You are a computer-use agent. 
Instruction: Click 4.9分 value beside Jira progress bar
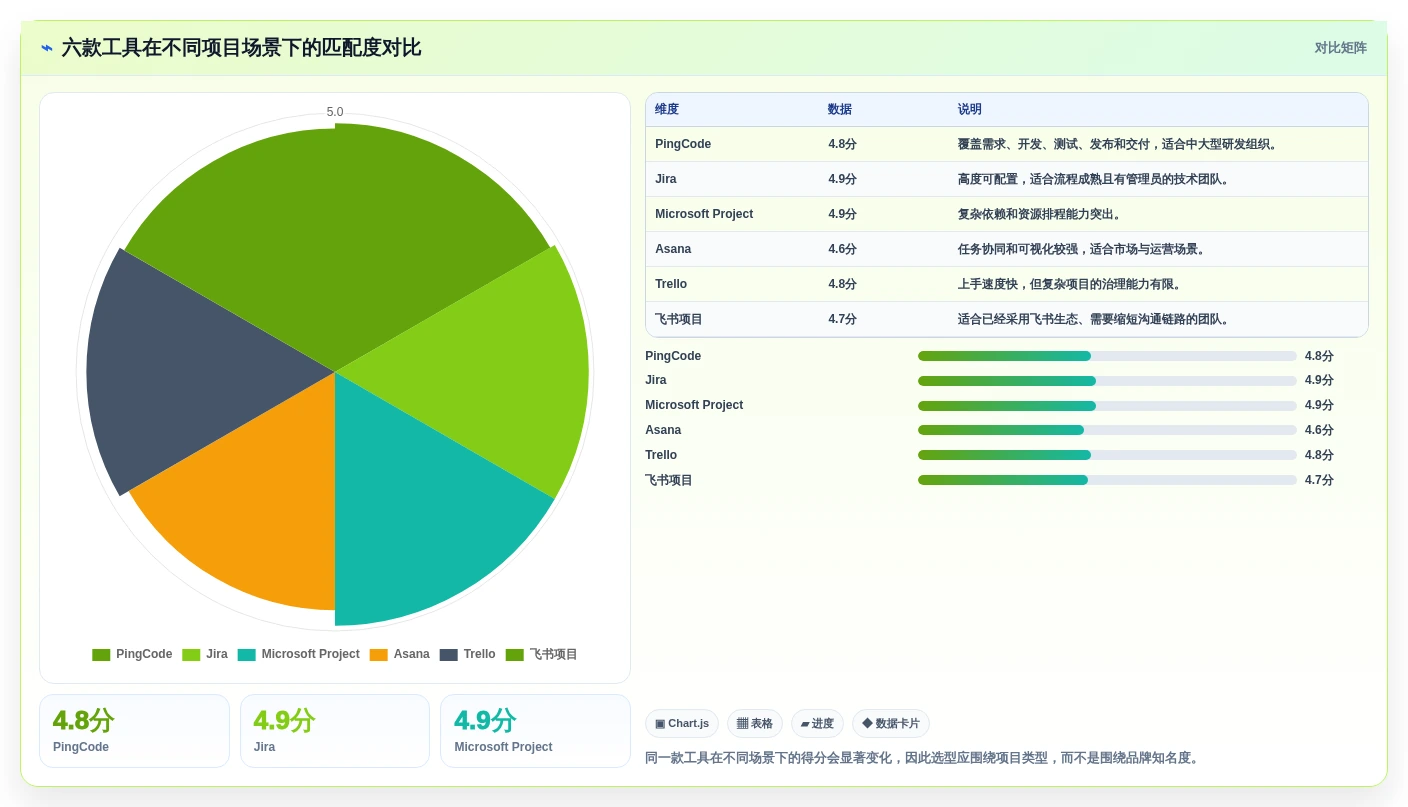[1319, 381]
